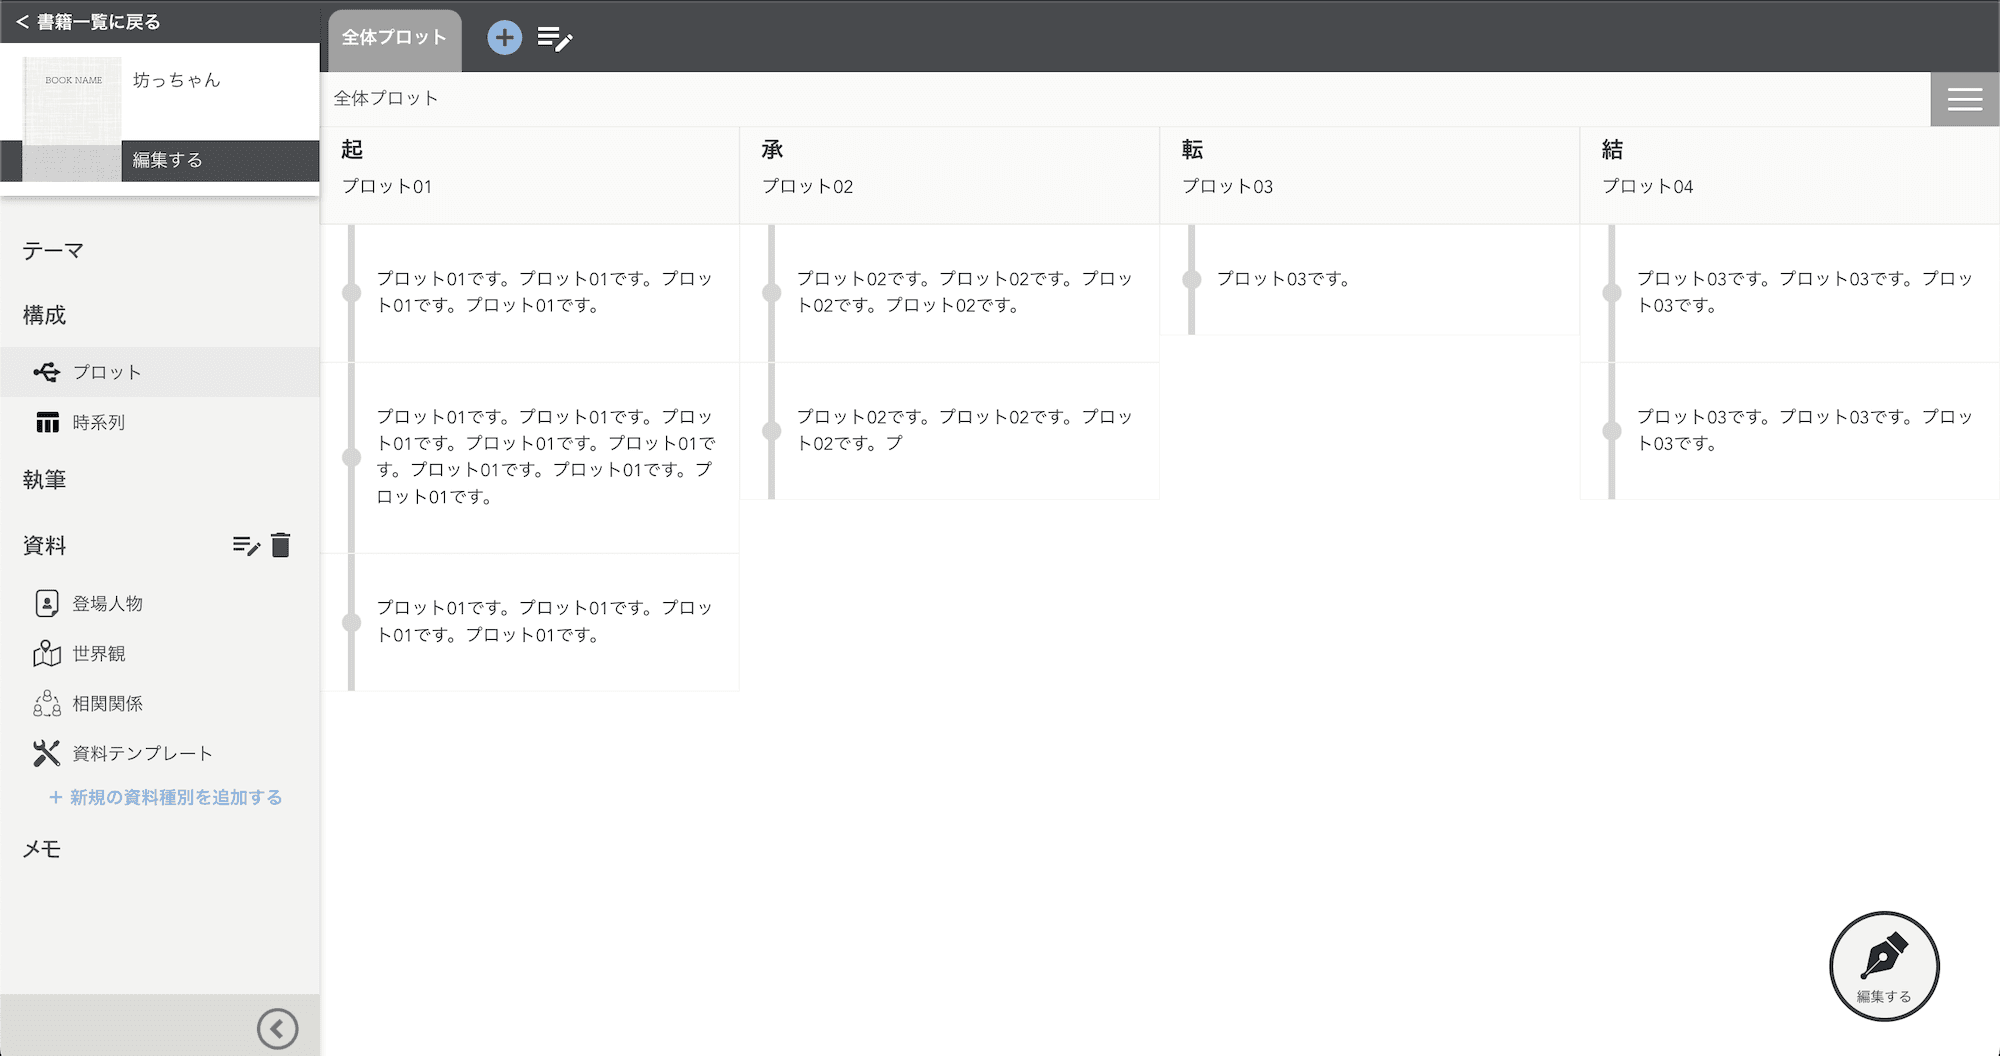Open 登場人物 in the sidebar
The image size is (2000, 1056).
(x=108, y=603)
